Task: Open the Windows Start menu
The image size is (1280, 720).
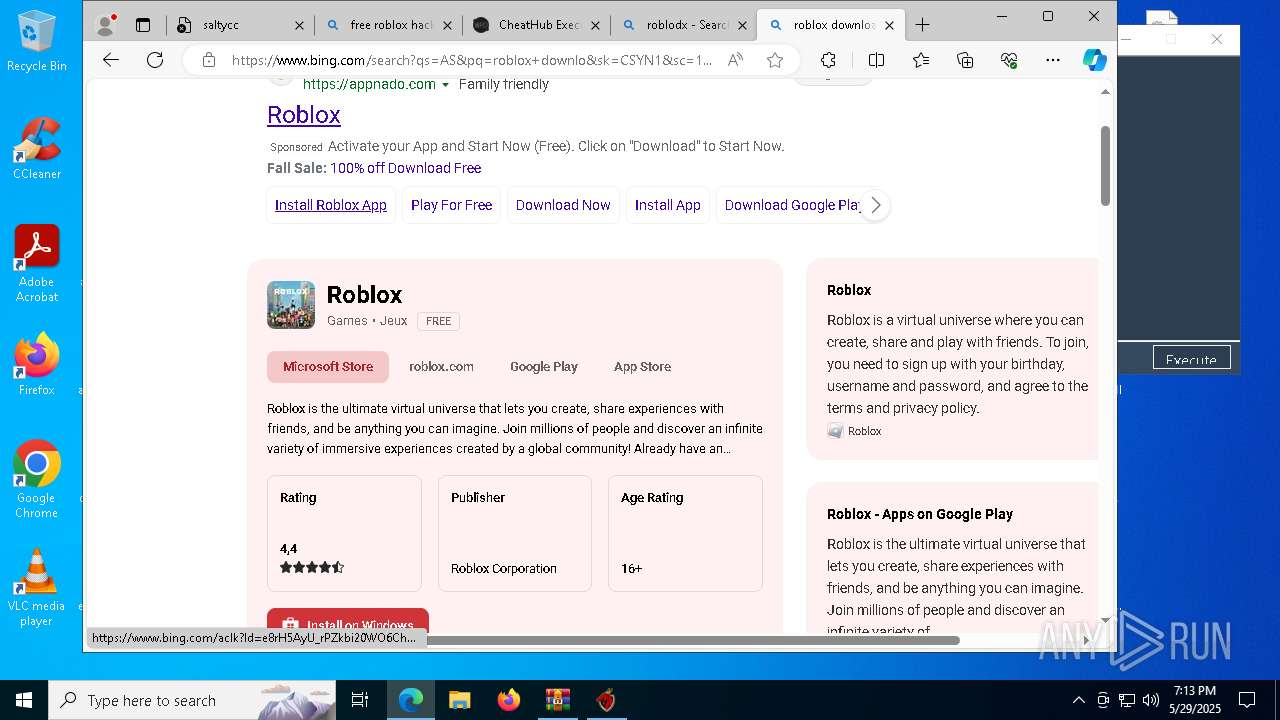Action: click(x=24, y=700)
